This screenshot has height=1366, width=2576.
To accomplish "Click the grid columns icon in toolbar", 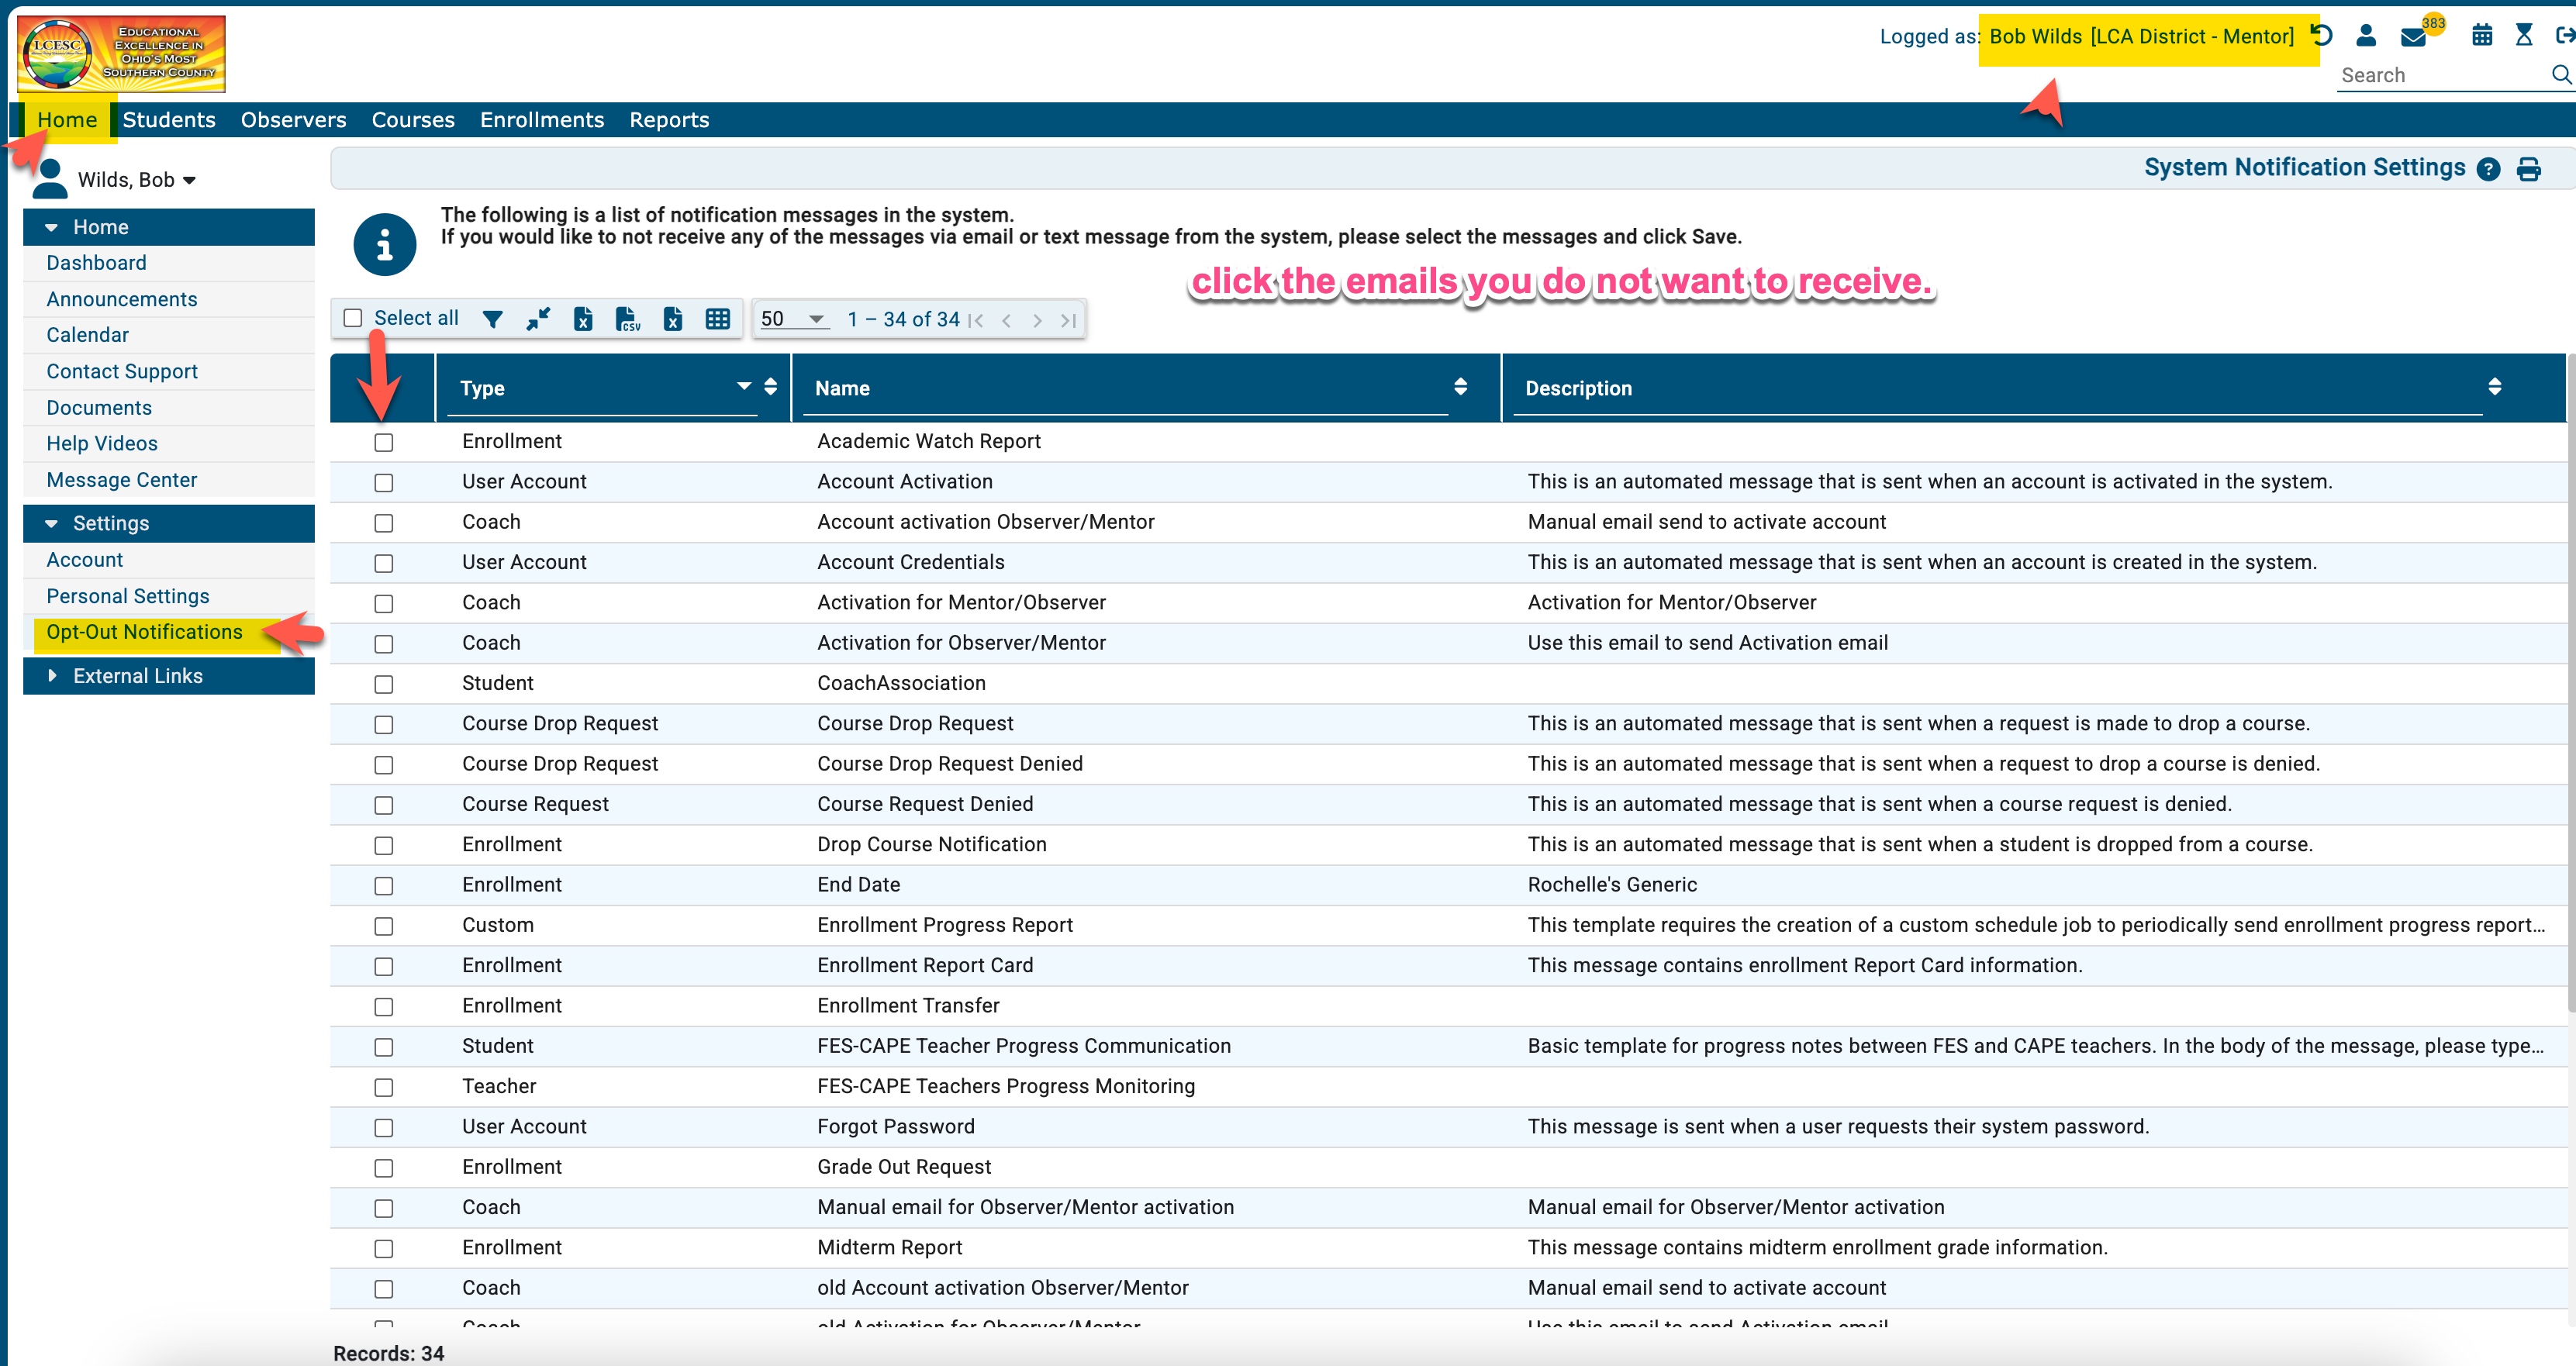I will [718, 319].
